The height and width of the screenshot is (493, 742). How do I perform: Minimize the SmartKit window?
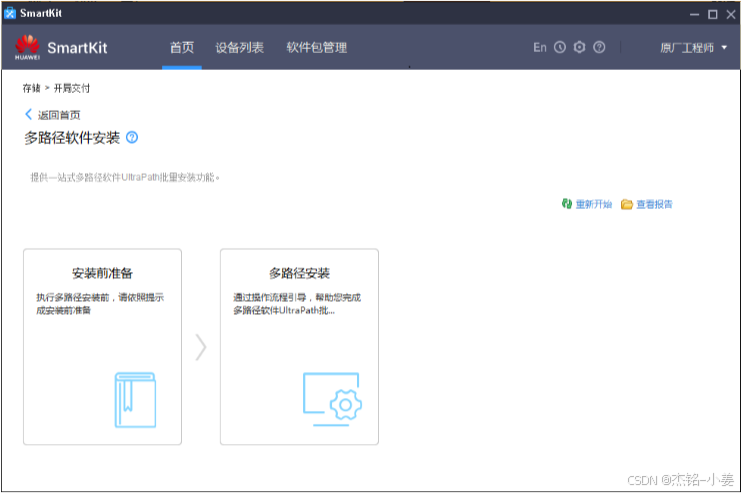[694, 15]
